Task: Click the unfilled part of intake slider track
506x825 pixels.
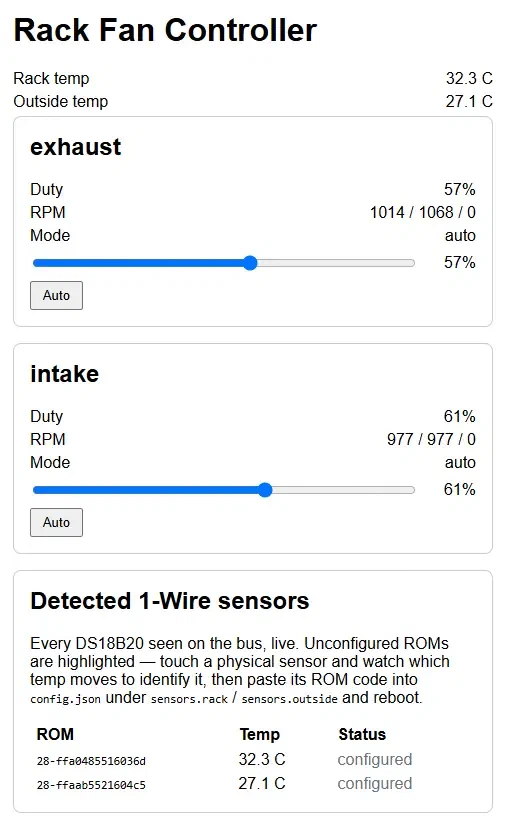Action: pos(343,490)
